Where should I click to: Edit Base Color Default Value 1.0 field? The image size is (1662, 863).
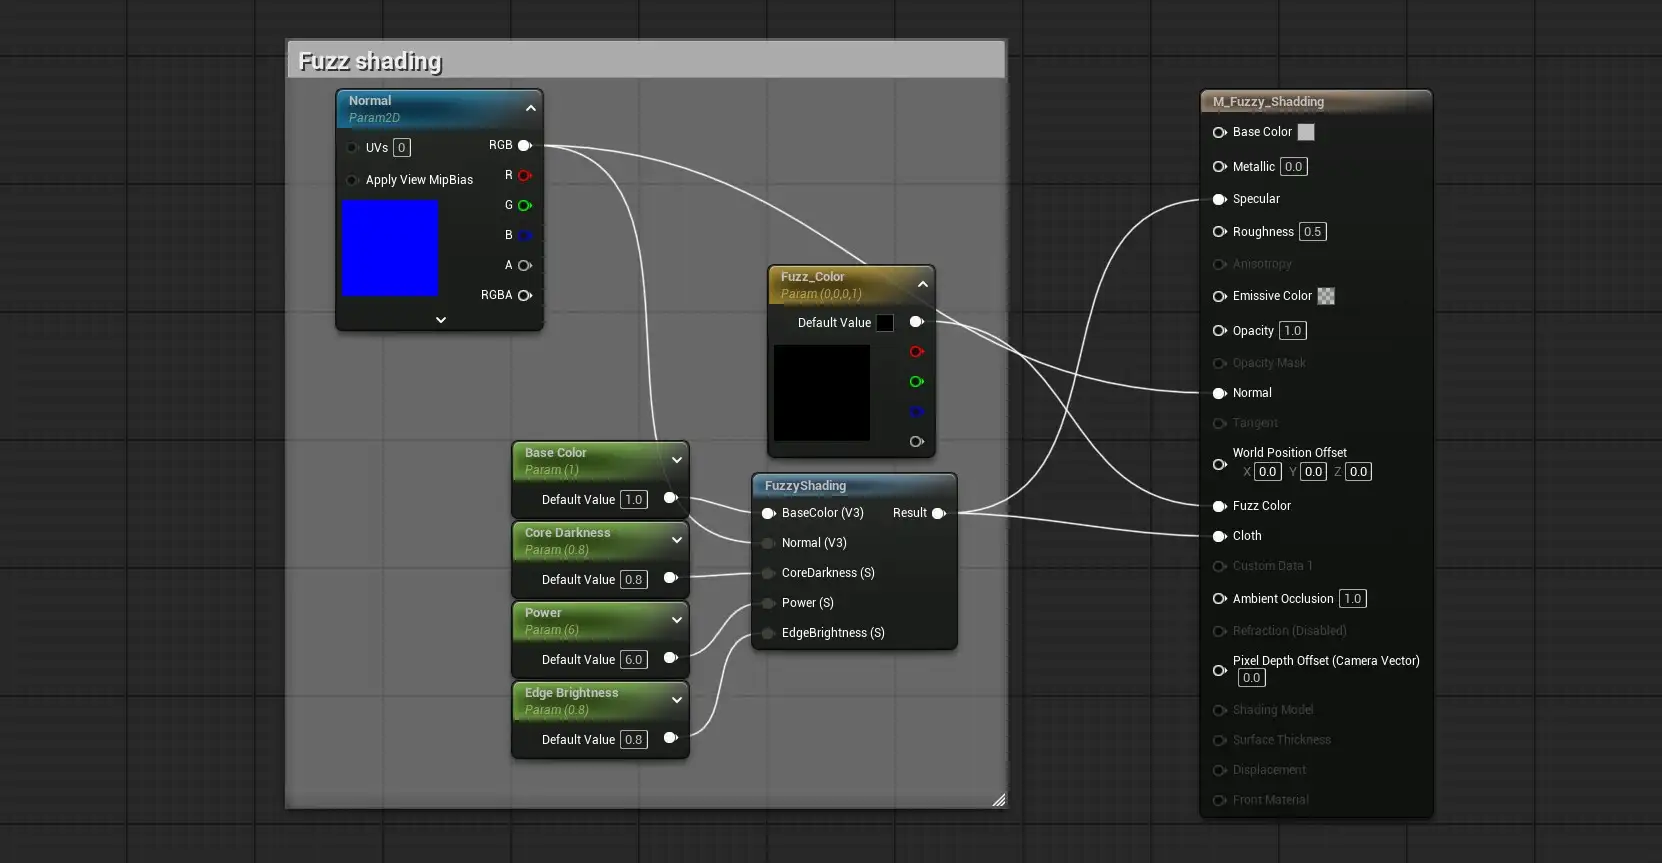(x=634, y=500)
